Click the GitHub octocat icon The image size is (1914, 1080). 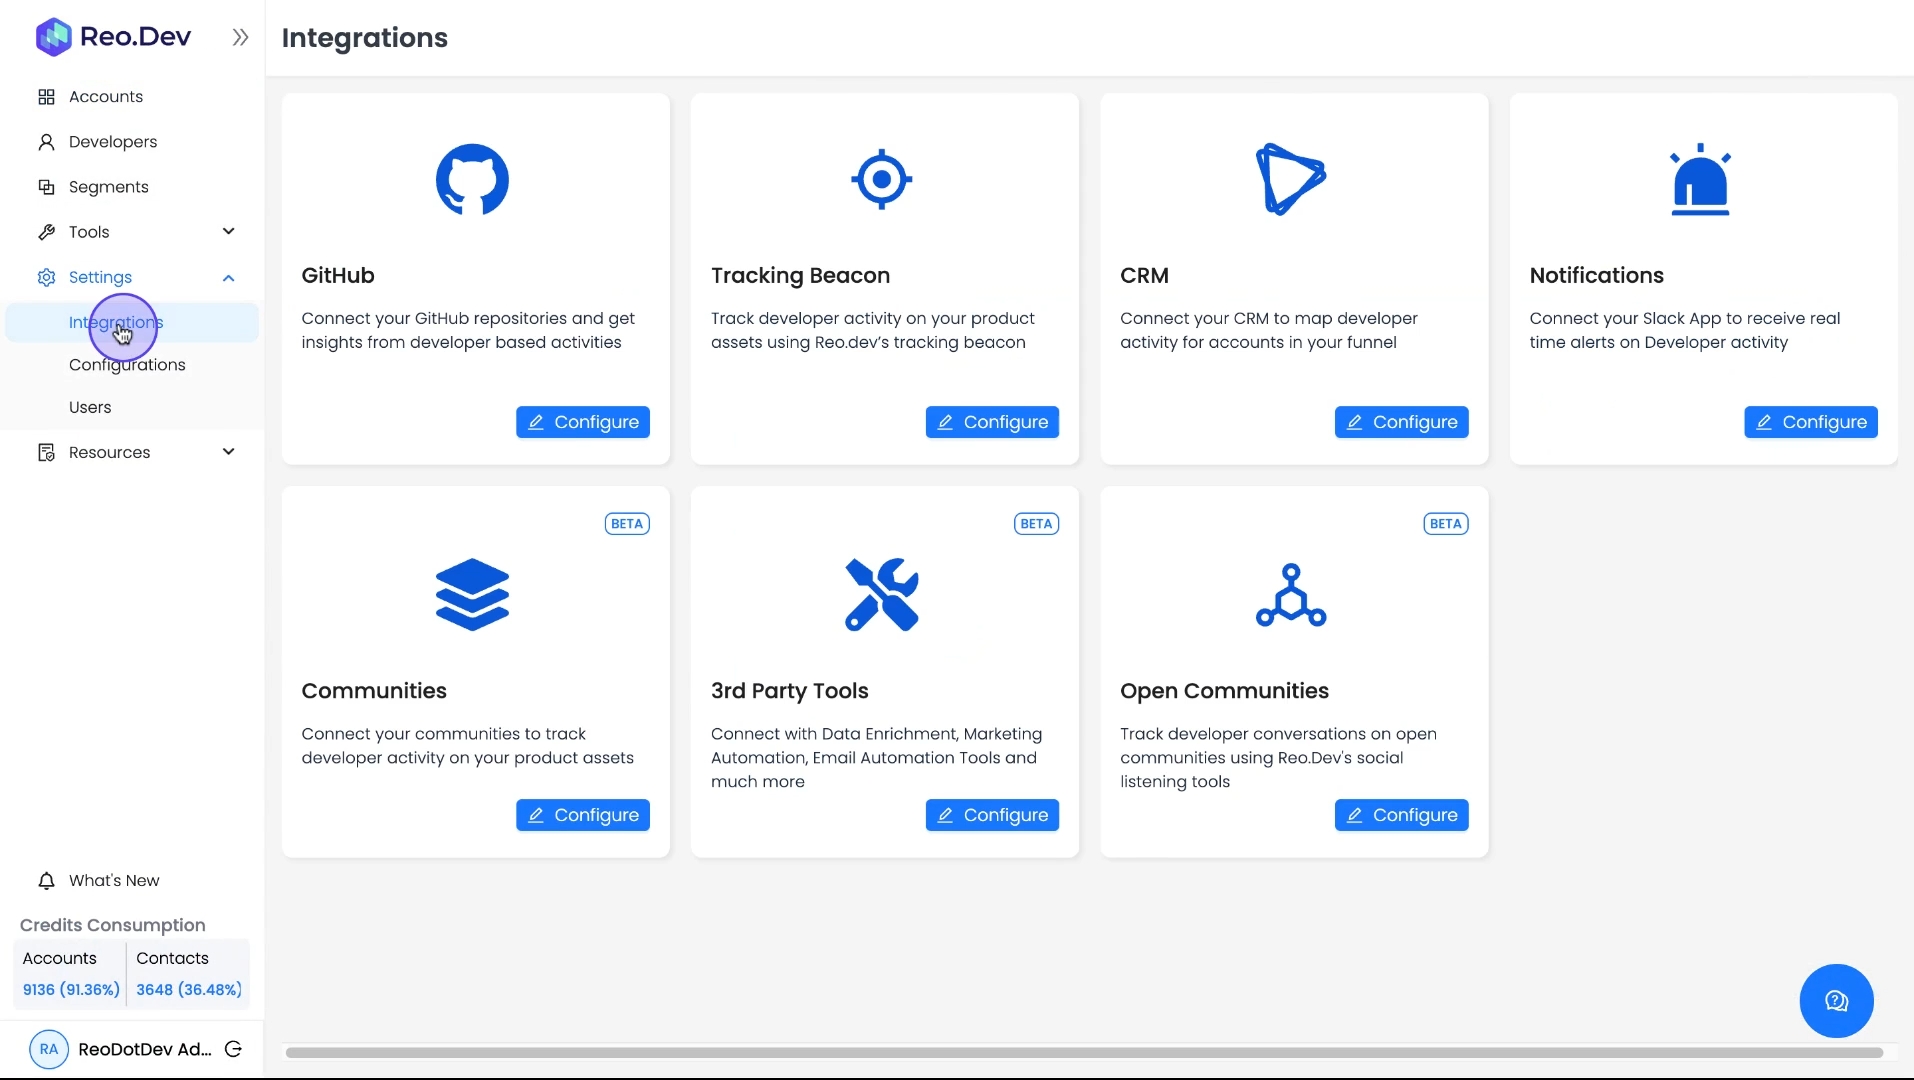(x=472, y=180)
